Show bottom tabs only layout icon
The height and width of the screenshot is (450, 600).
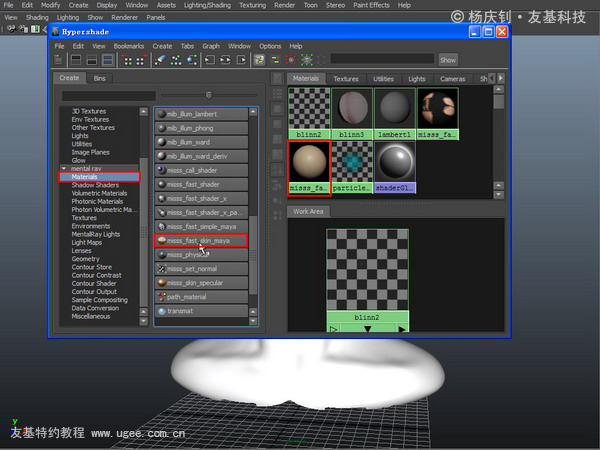pyautogui.click(x=92, y=60)
